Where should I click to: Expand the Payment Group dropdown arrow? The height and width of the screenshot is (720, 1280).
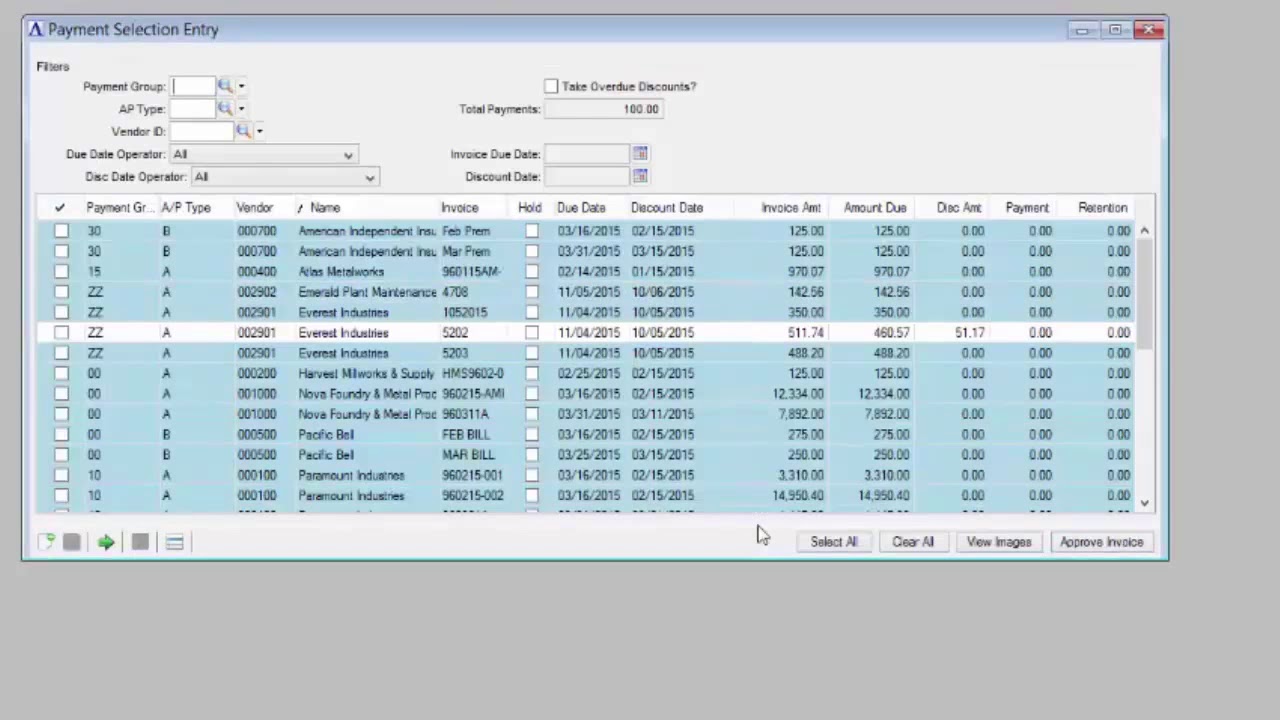(x=241, y=87)
